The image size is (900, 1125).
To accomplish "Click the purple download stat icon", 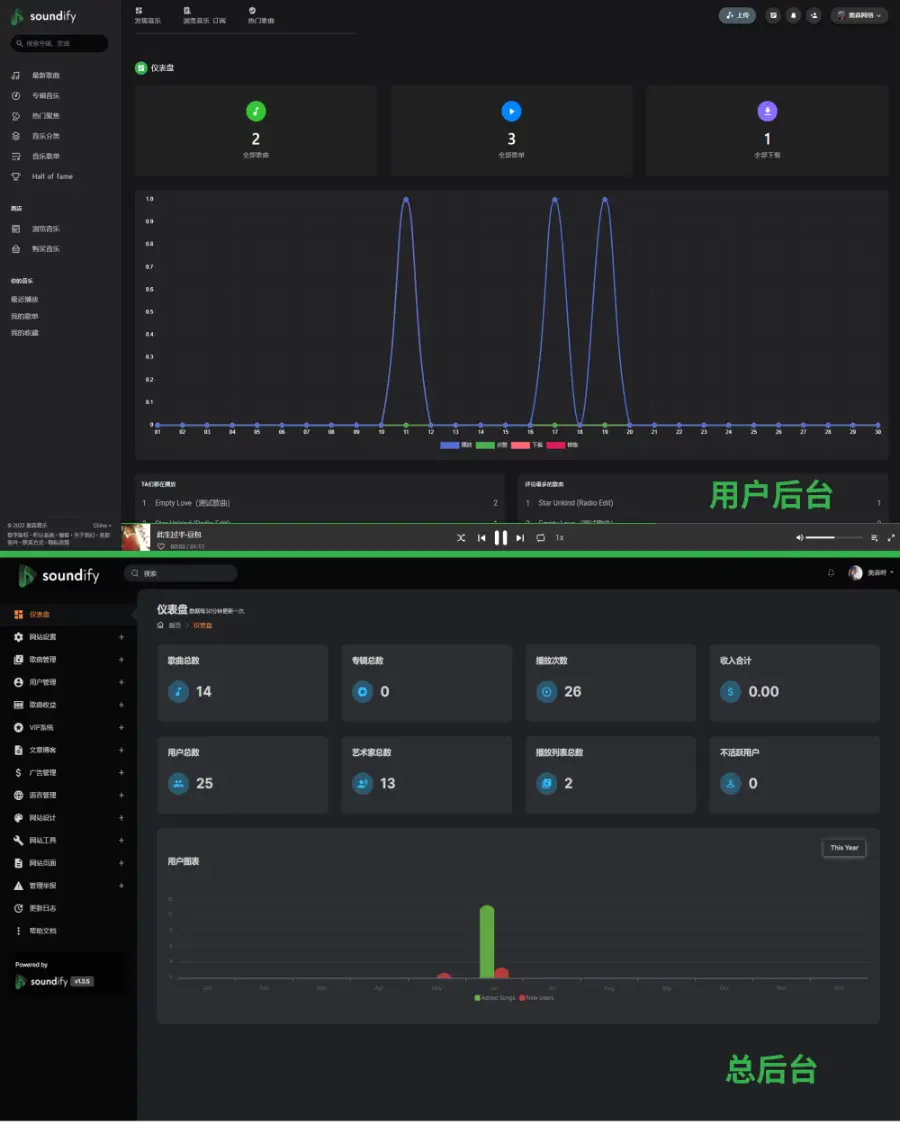I will click(767, 111).
